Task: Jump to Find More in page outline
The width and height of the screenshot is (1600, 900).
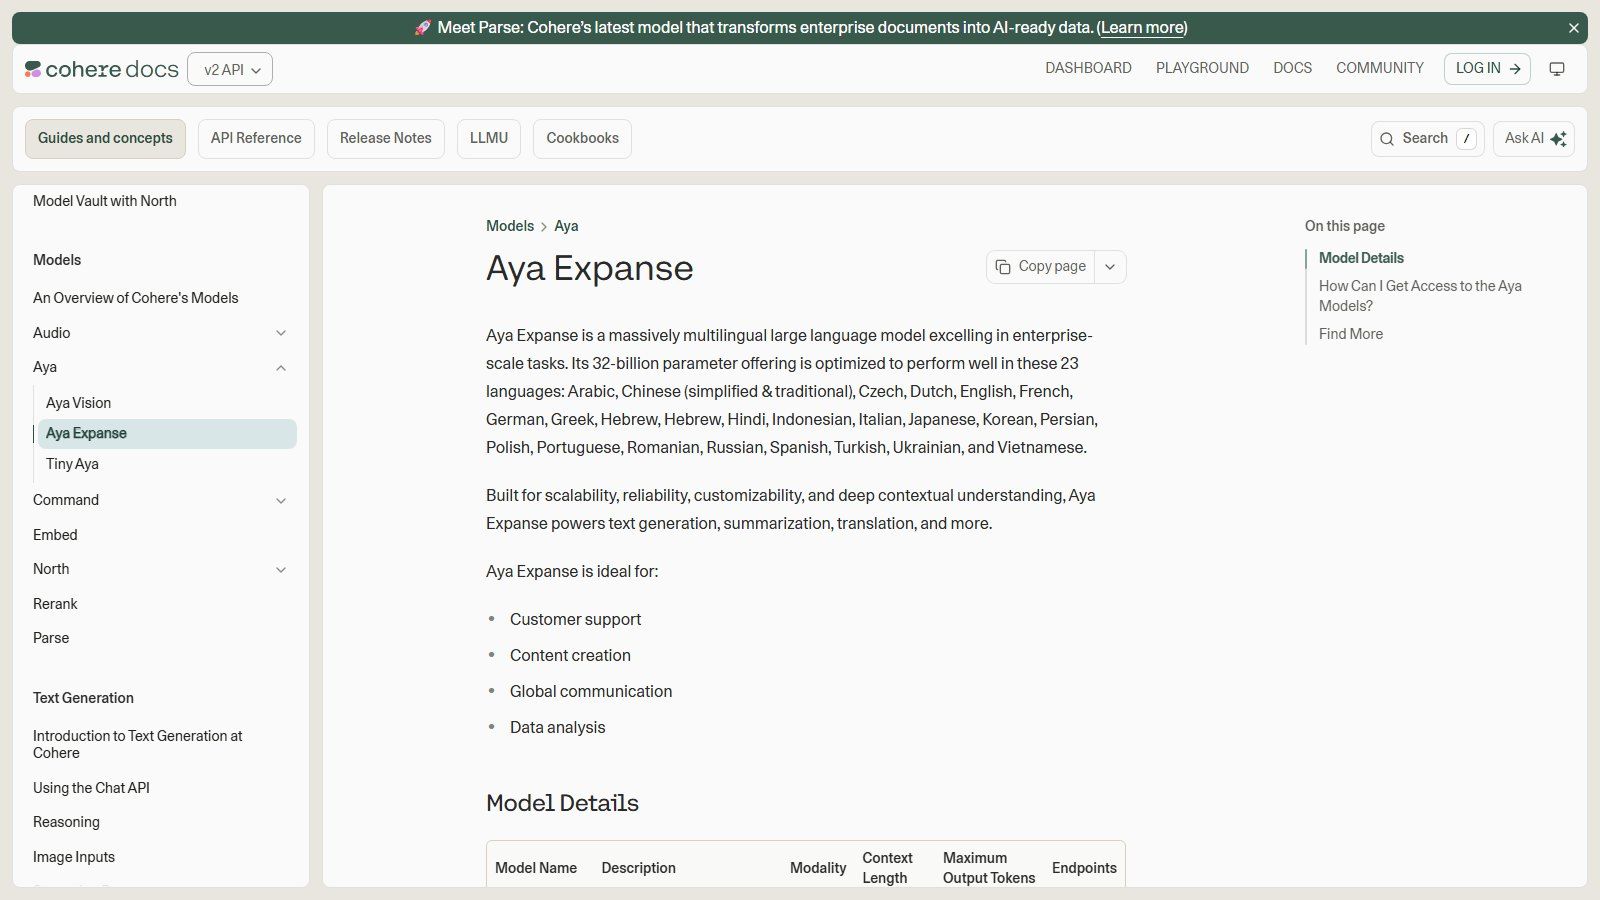Action: pyautogui.click(x=1351, y=334)
